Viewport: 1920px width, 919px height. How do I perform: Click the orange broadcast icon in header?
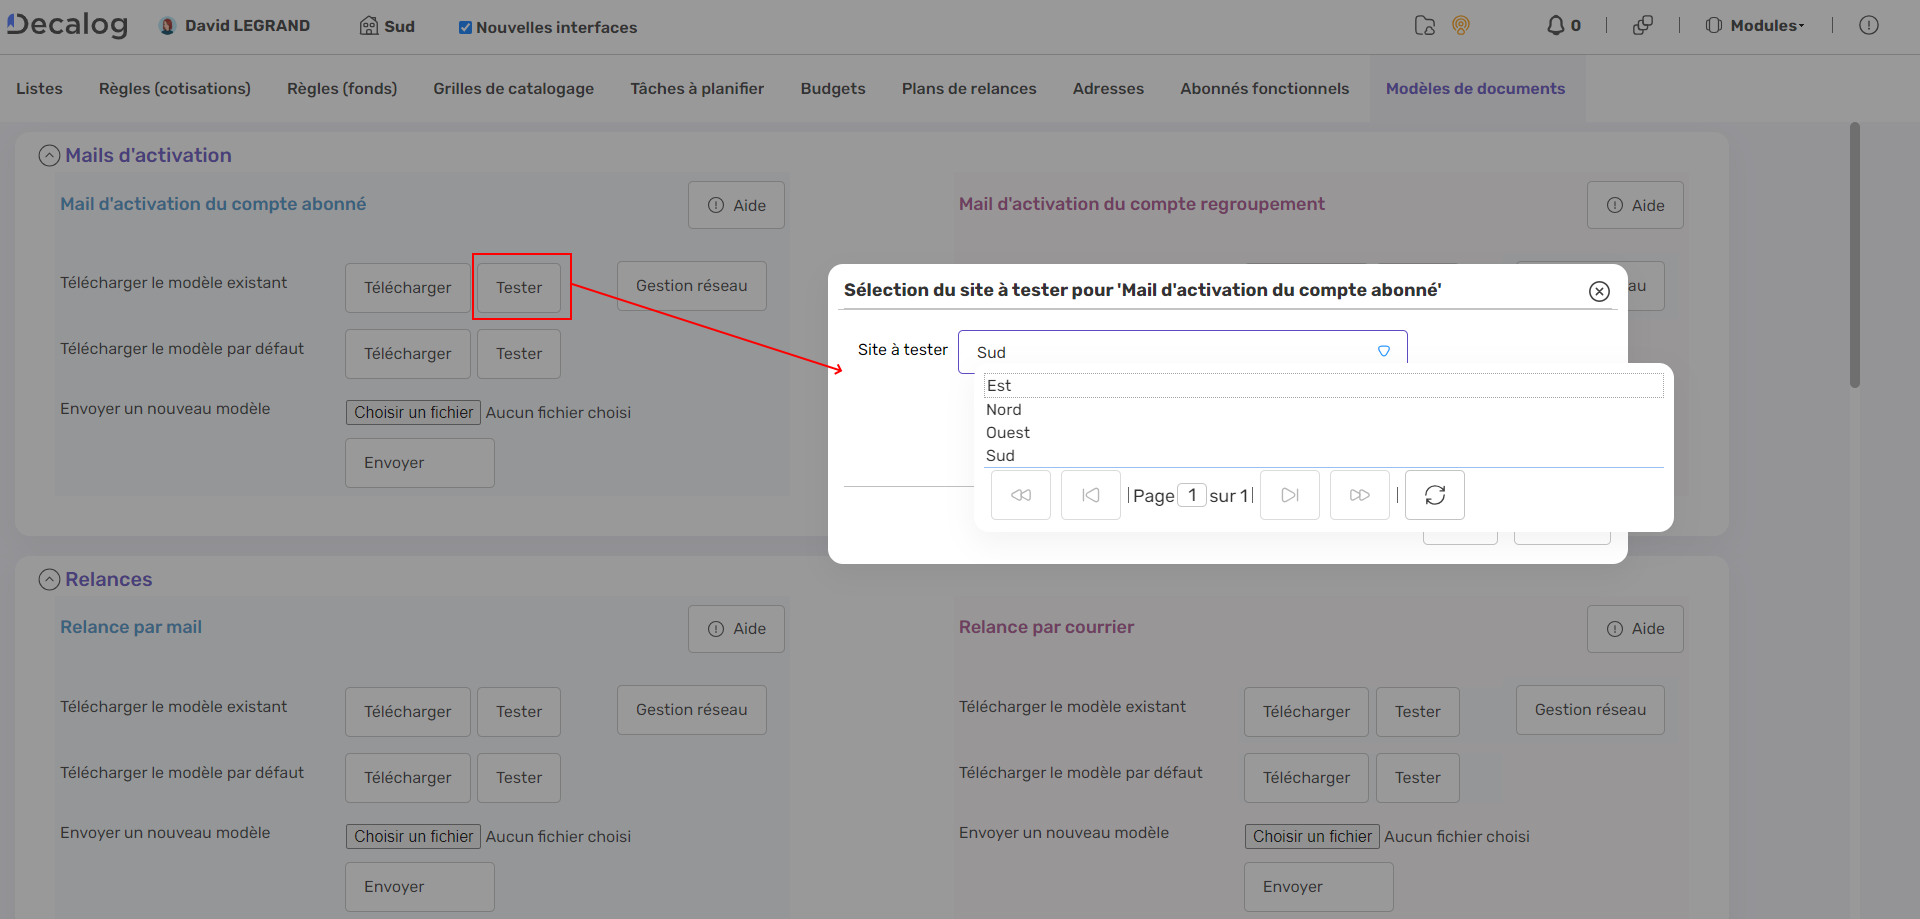[1461, 26]
